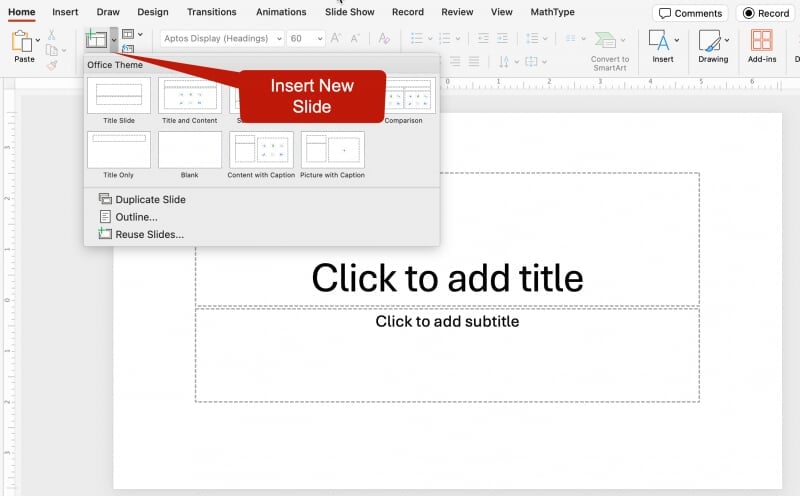Screen dimensions: 800x496
Task: Click the New Slide icon
Action: click(96, 39)
